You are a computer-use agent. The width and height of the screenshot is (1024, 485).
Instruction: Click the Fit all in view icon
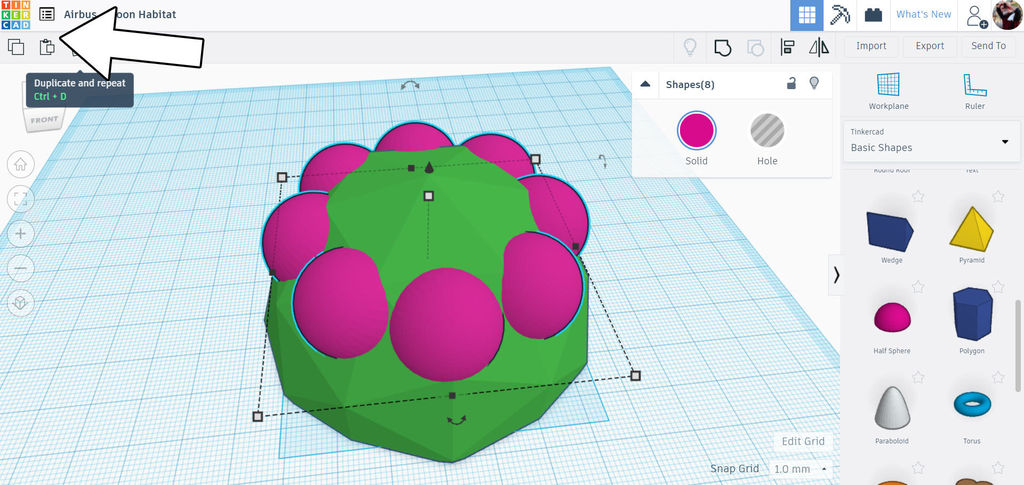pos(20,199)
